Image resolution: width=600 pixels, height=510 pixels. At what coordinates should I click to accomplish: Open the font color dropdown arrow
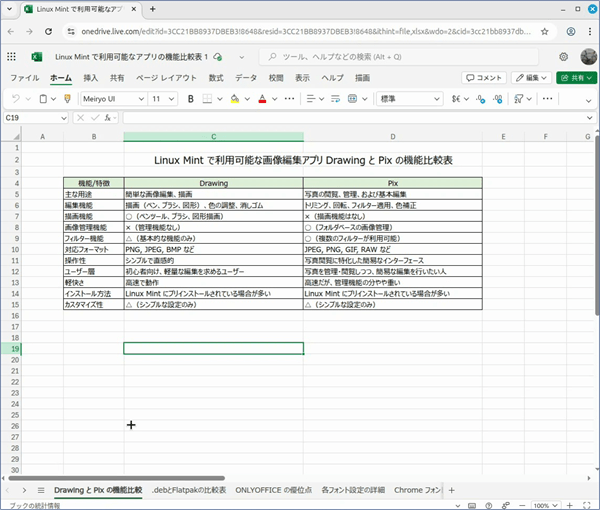[275, 99]
